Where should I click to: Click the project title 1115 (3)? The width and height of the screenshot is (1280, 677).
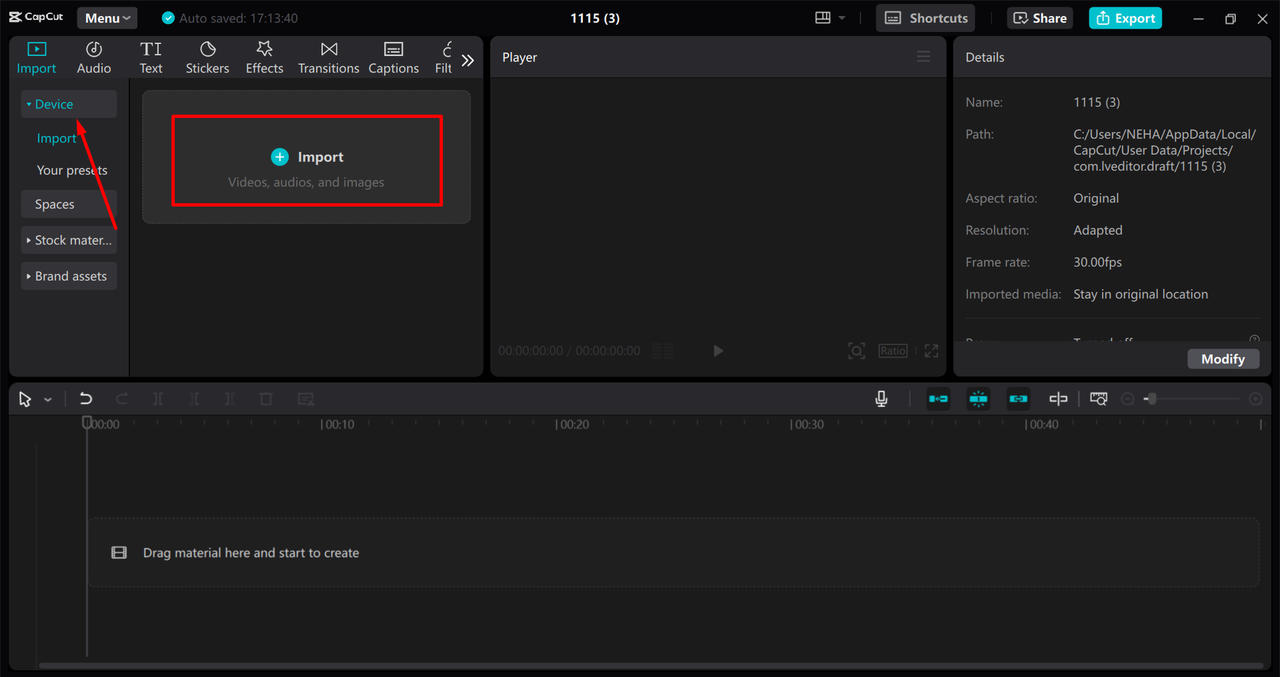coord(595,18)
